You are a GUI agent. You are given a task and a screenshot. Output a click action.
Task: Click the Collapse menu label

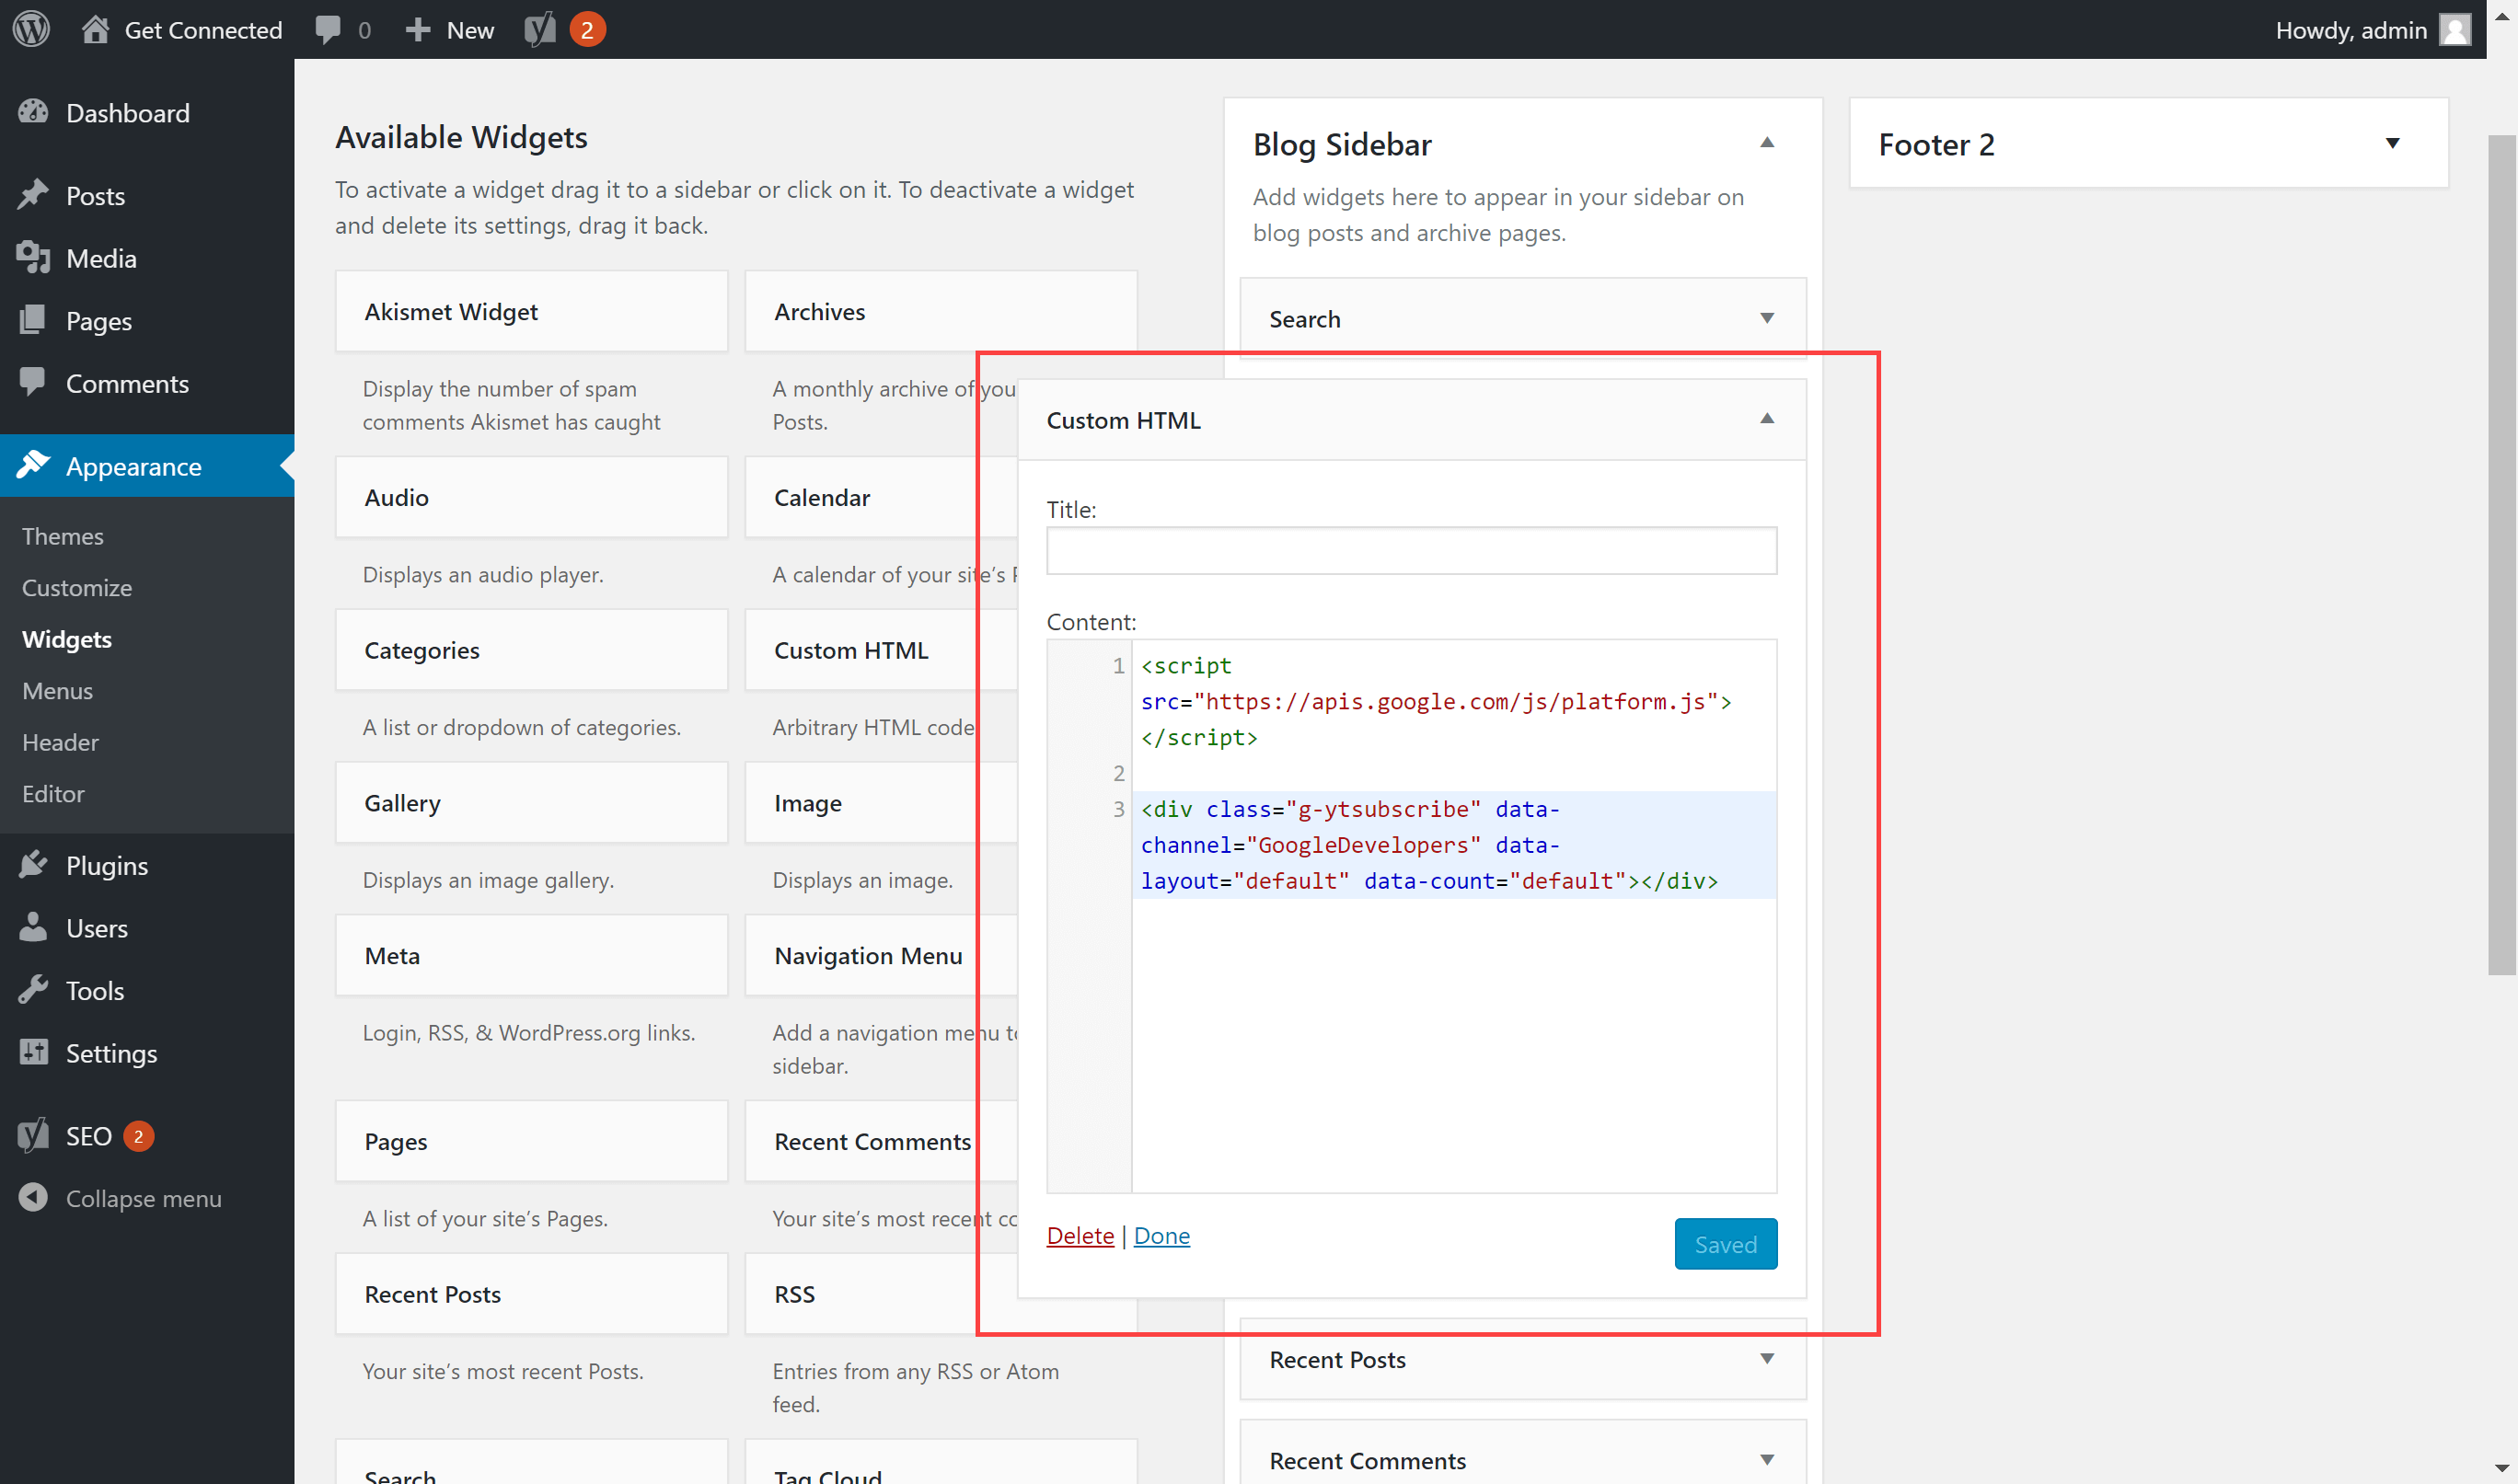tap(144, 1198)
